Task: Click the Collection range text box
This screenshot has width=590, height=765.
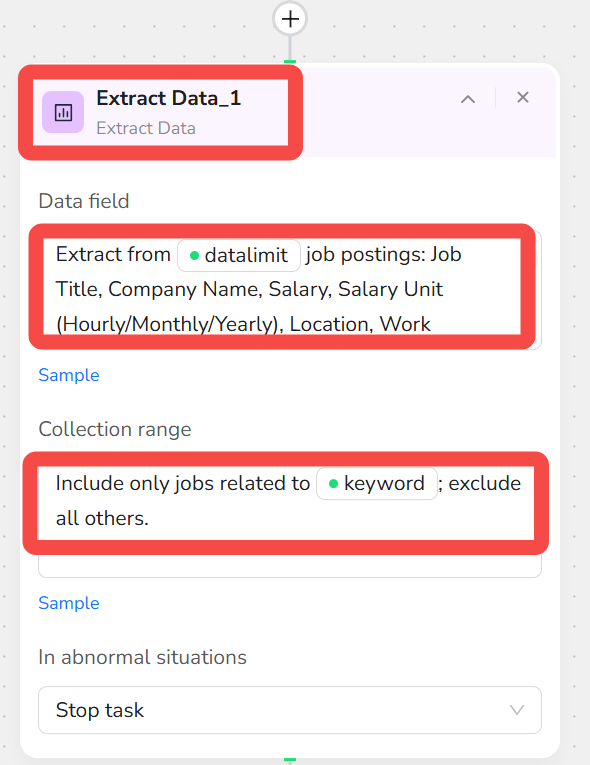Action: [290, 518]
